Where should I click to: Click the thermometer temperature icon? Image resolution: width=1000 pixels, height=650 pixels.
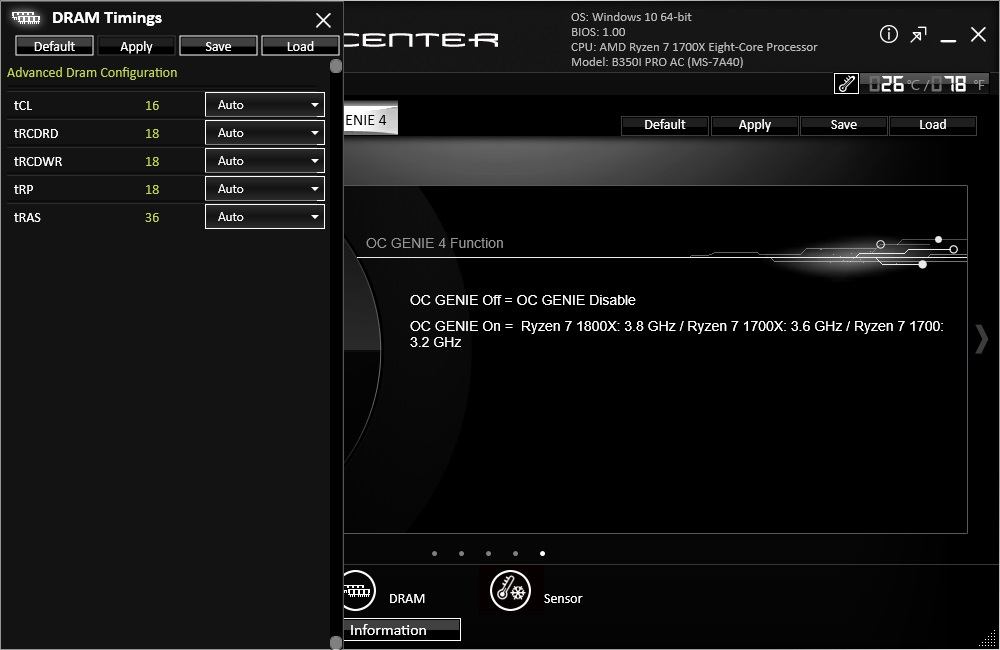pyautogui.click(x=846, y=84)
